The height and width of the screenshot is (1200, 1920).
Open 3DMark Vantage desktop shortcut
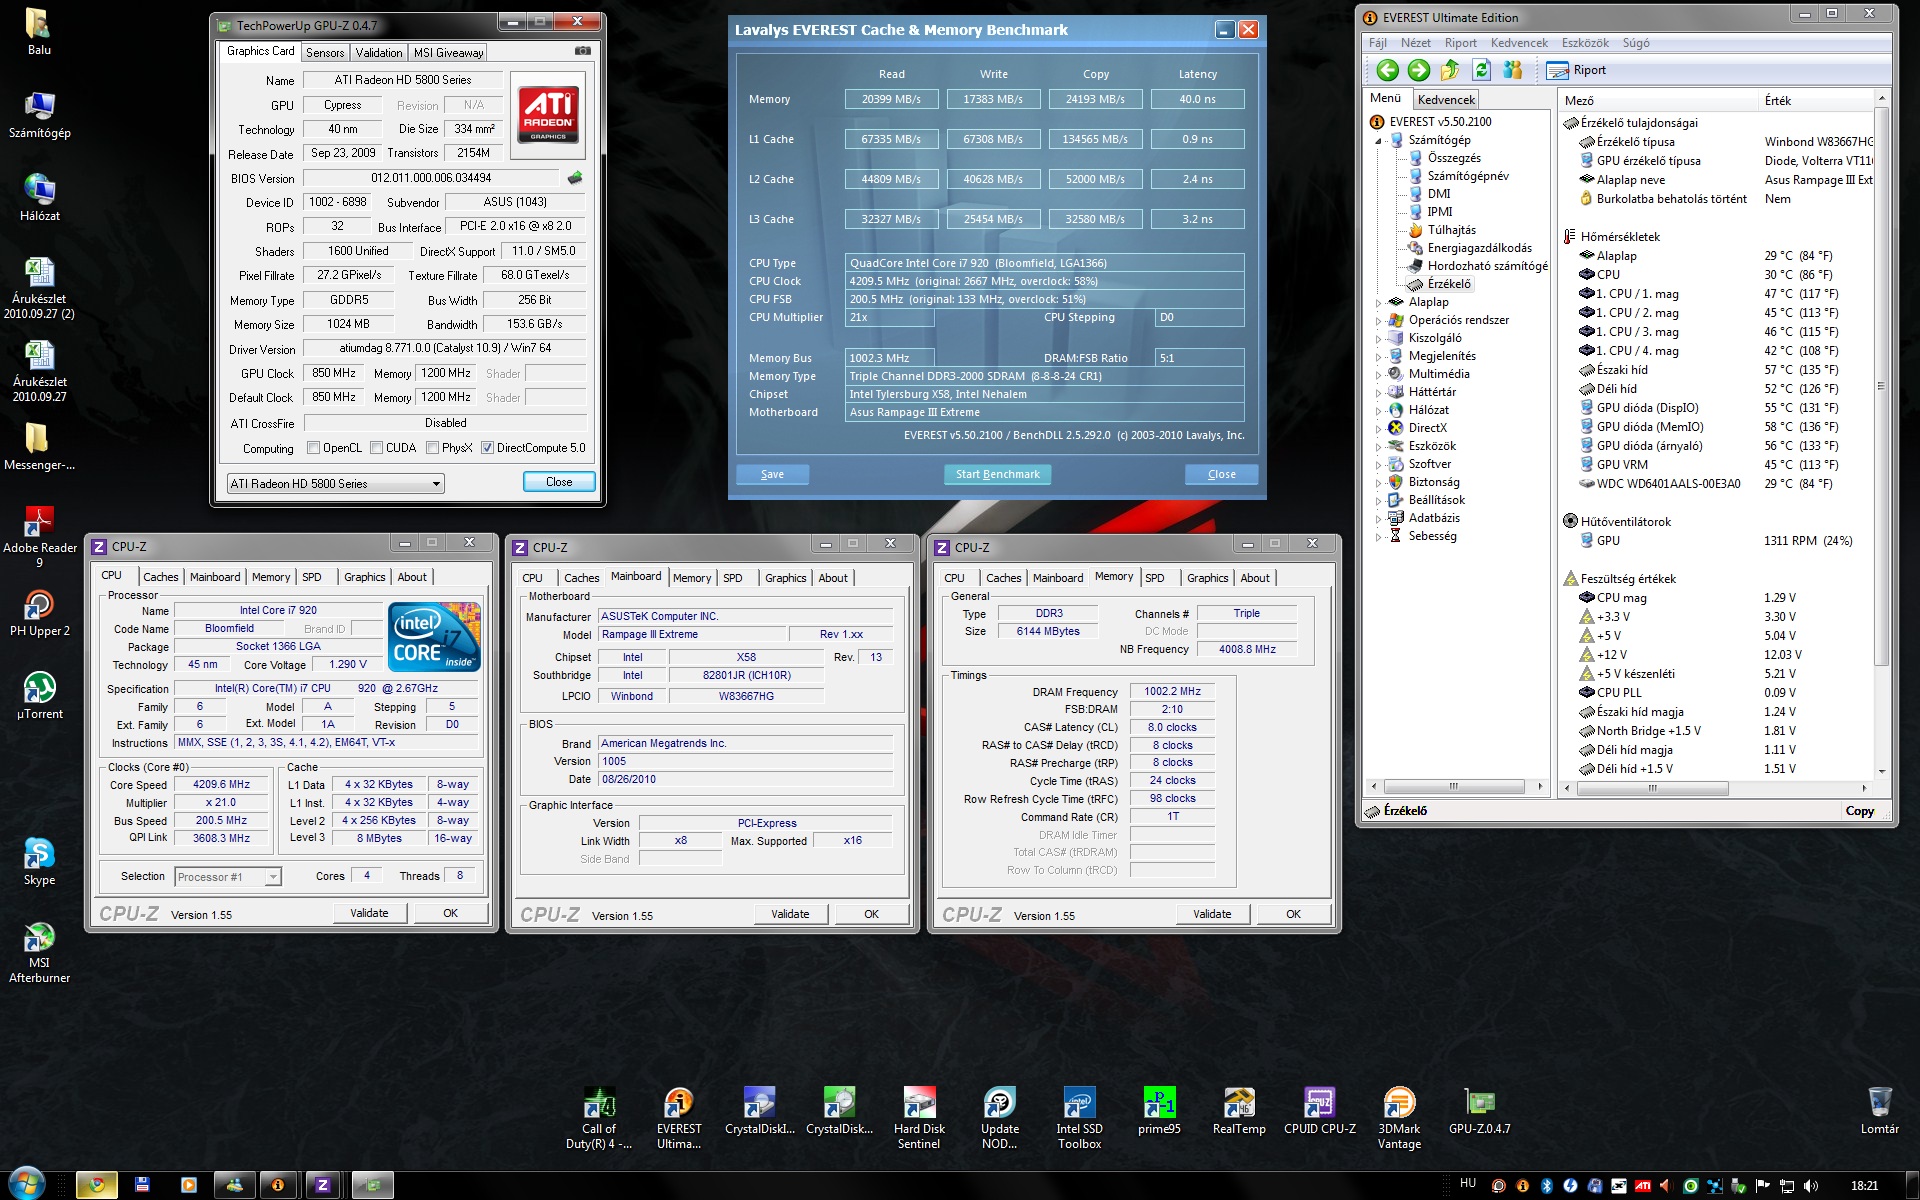pyautogui.click(x=1399, y=1118)
